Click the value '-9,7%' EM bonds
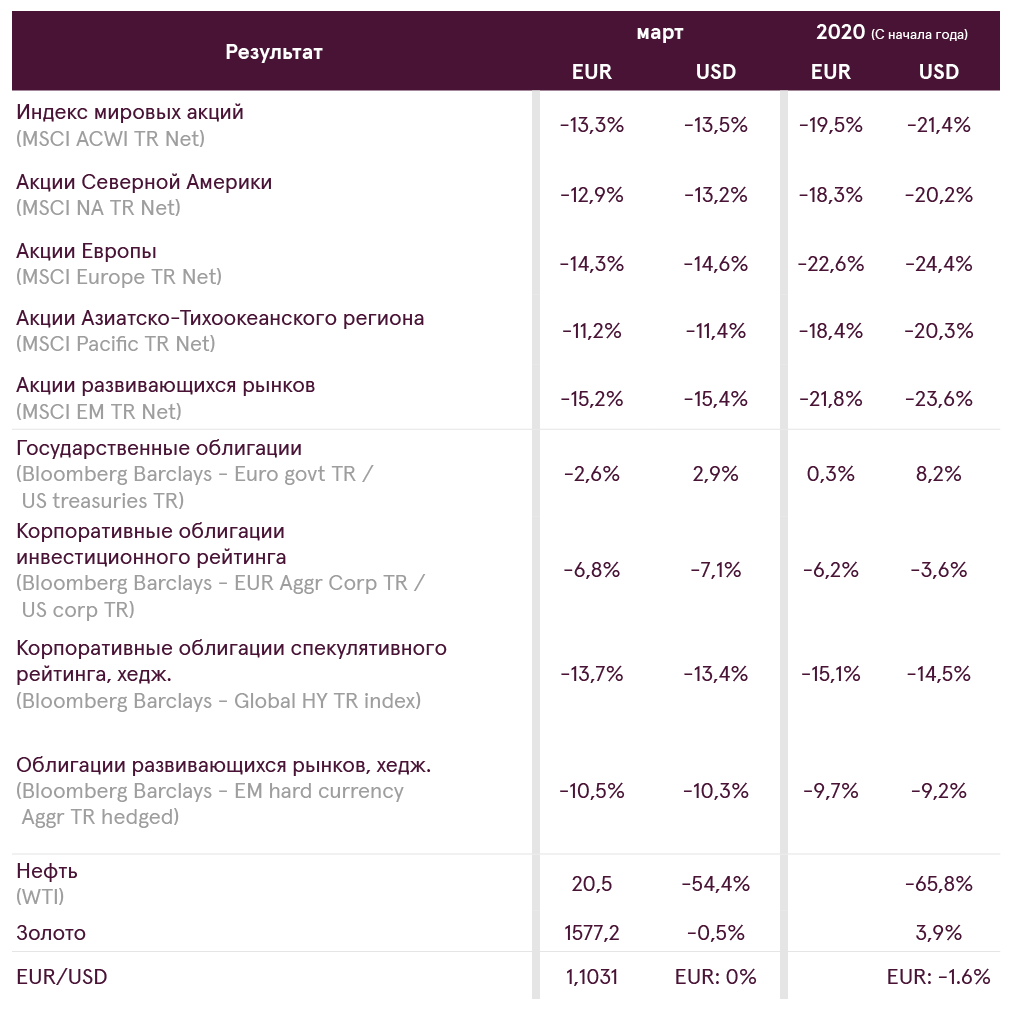The height and width of the screenshot is (1024, 1024). tap(831, 792)
